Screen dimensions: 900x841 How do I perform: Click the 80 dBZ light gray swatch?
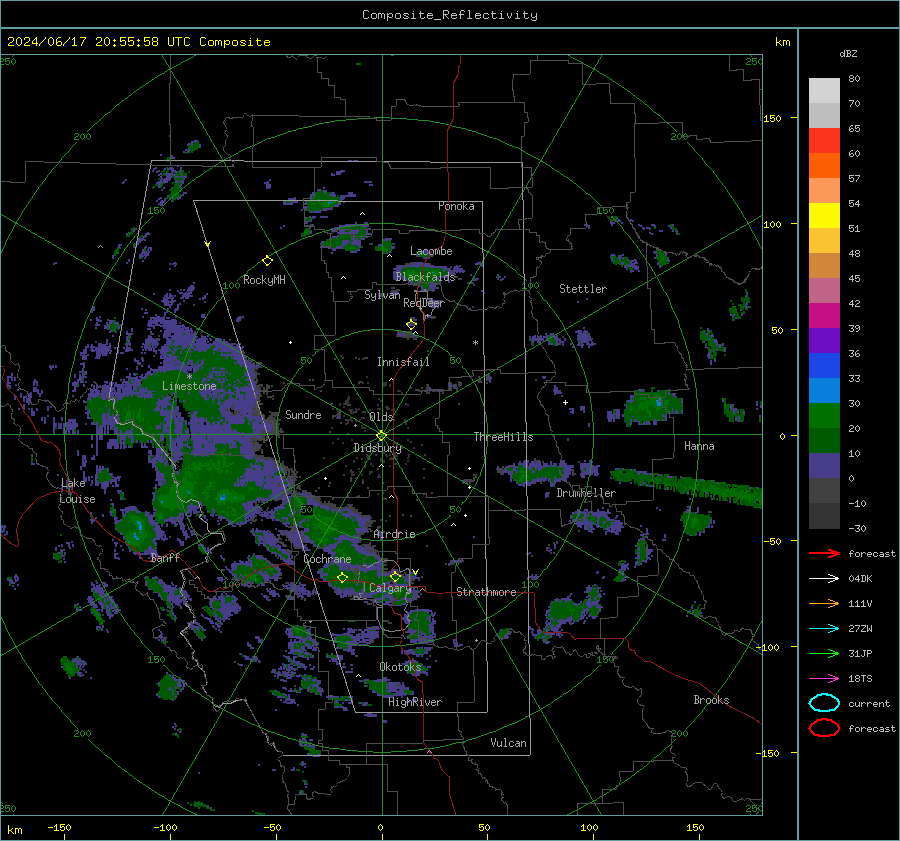click(824, 90)
